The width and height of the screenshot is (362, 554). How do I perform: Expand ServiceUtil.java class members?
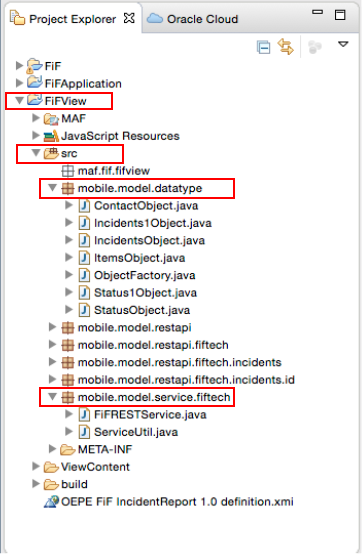69,431
